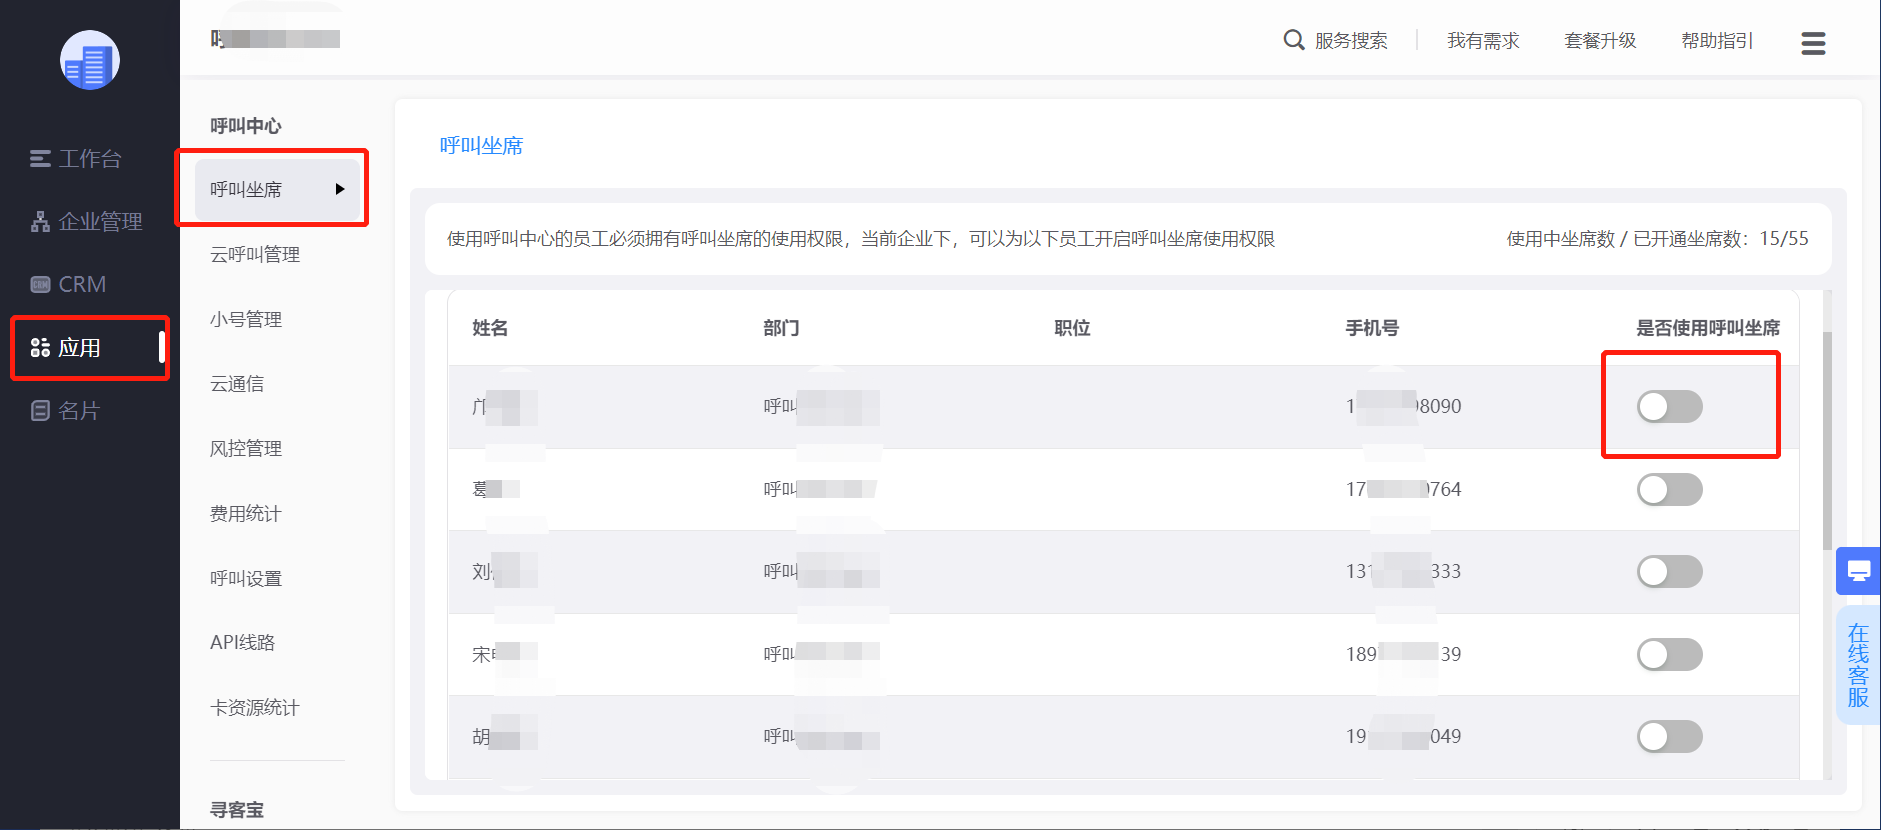1881x830 pixels.
Task: Click the name cell starting with 刘
Action: click(504, 571)
